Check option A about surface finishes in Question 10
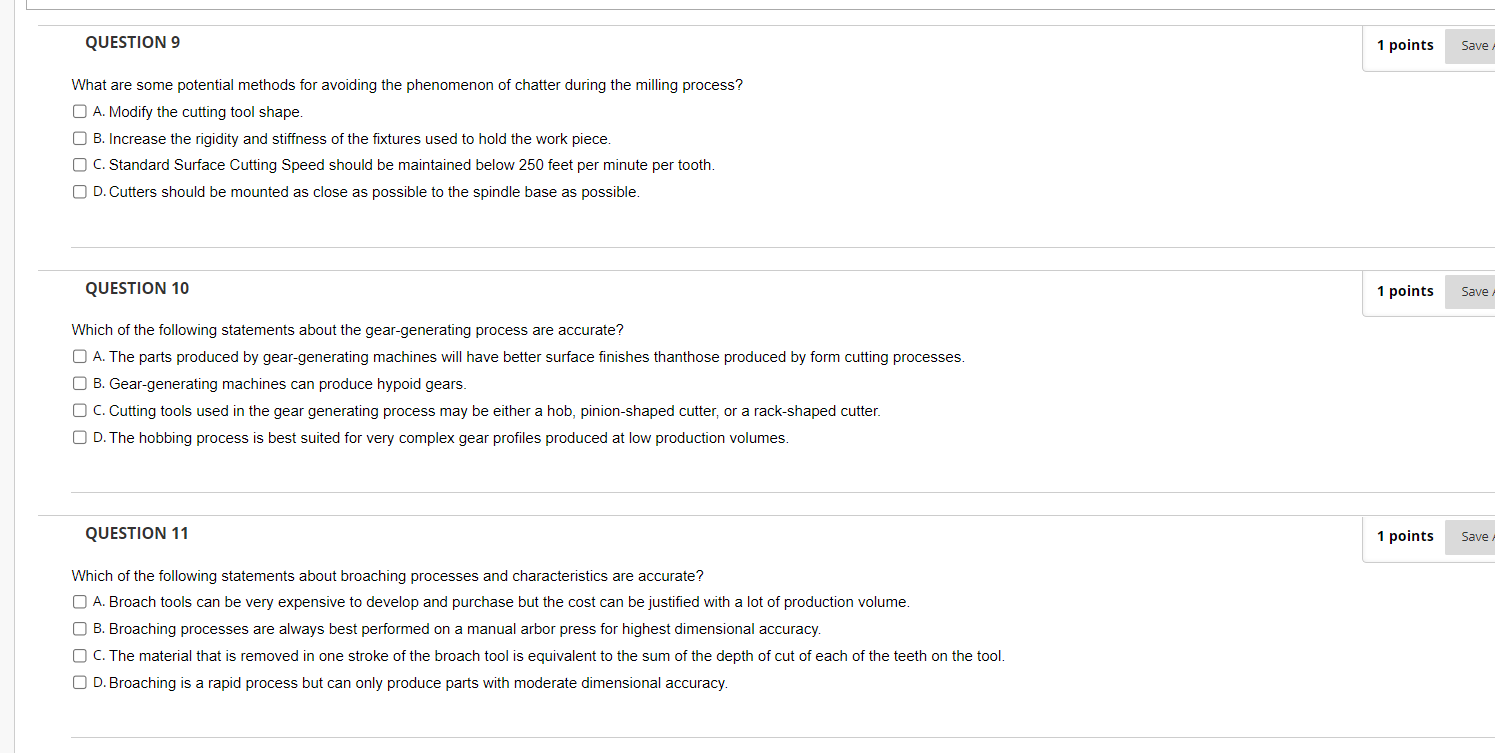The height and width of the screenshot is (753, 1495). pos(79,356)
